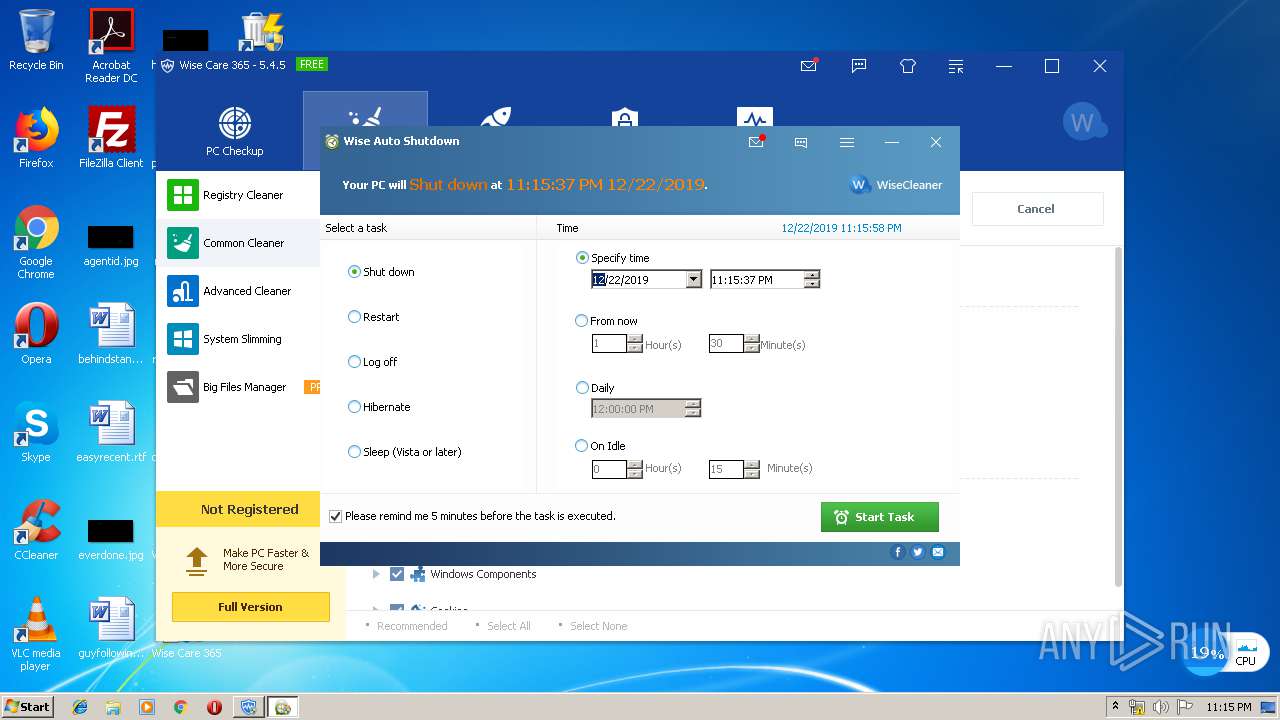Share via the email envelope icon
The width and height of the screenshot is (1280, 720).
point(938,552)
